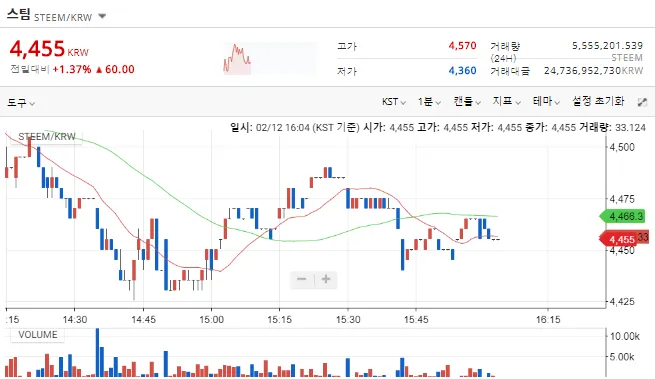Click the trade amount 24,736,952,730 KRW
Screen dimensions: 655x379
593,71
